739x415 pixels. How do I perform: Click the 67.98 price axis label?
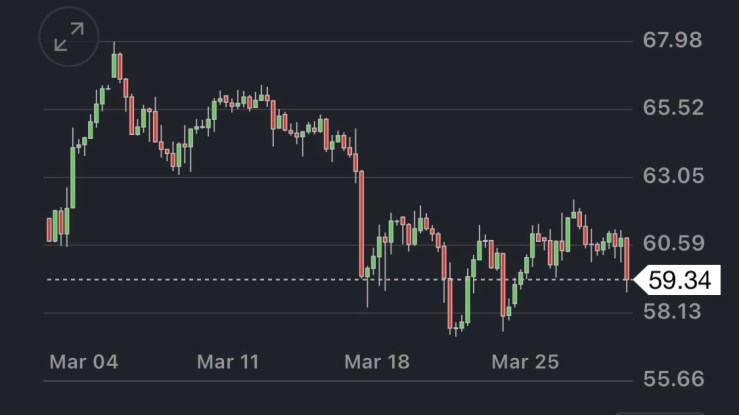click(671, 41)
